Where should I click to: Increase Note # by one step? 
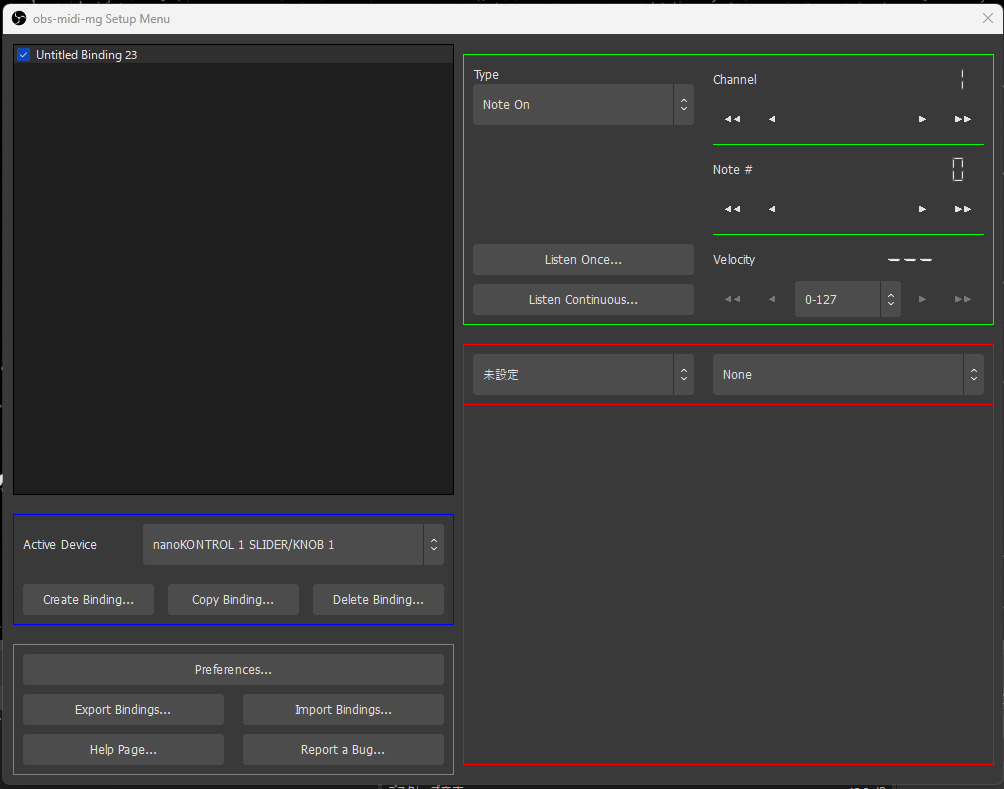click(x=922, y=209)
